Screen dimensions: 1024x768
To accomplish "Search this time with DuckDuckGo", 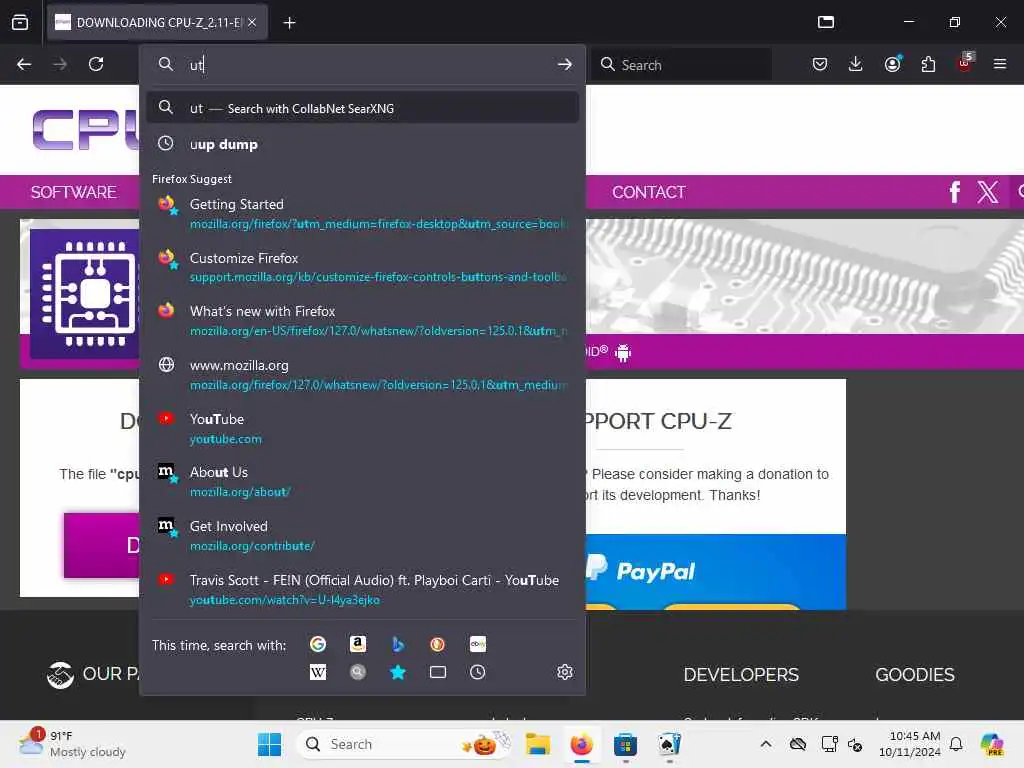I will click(438, 645).
